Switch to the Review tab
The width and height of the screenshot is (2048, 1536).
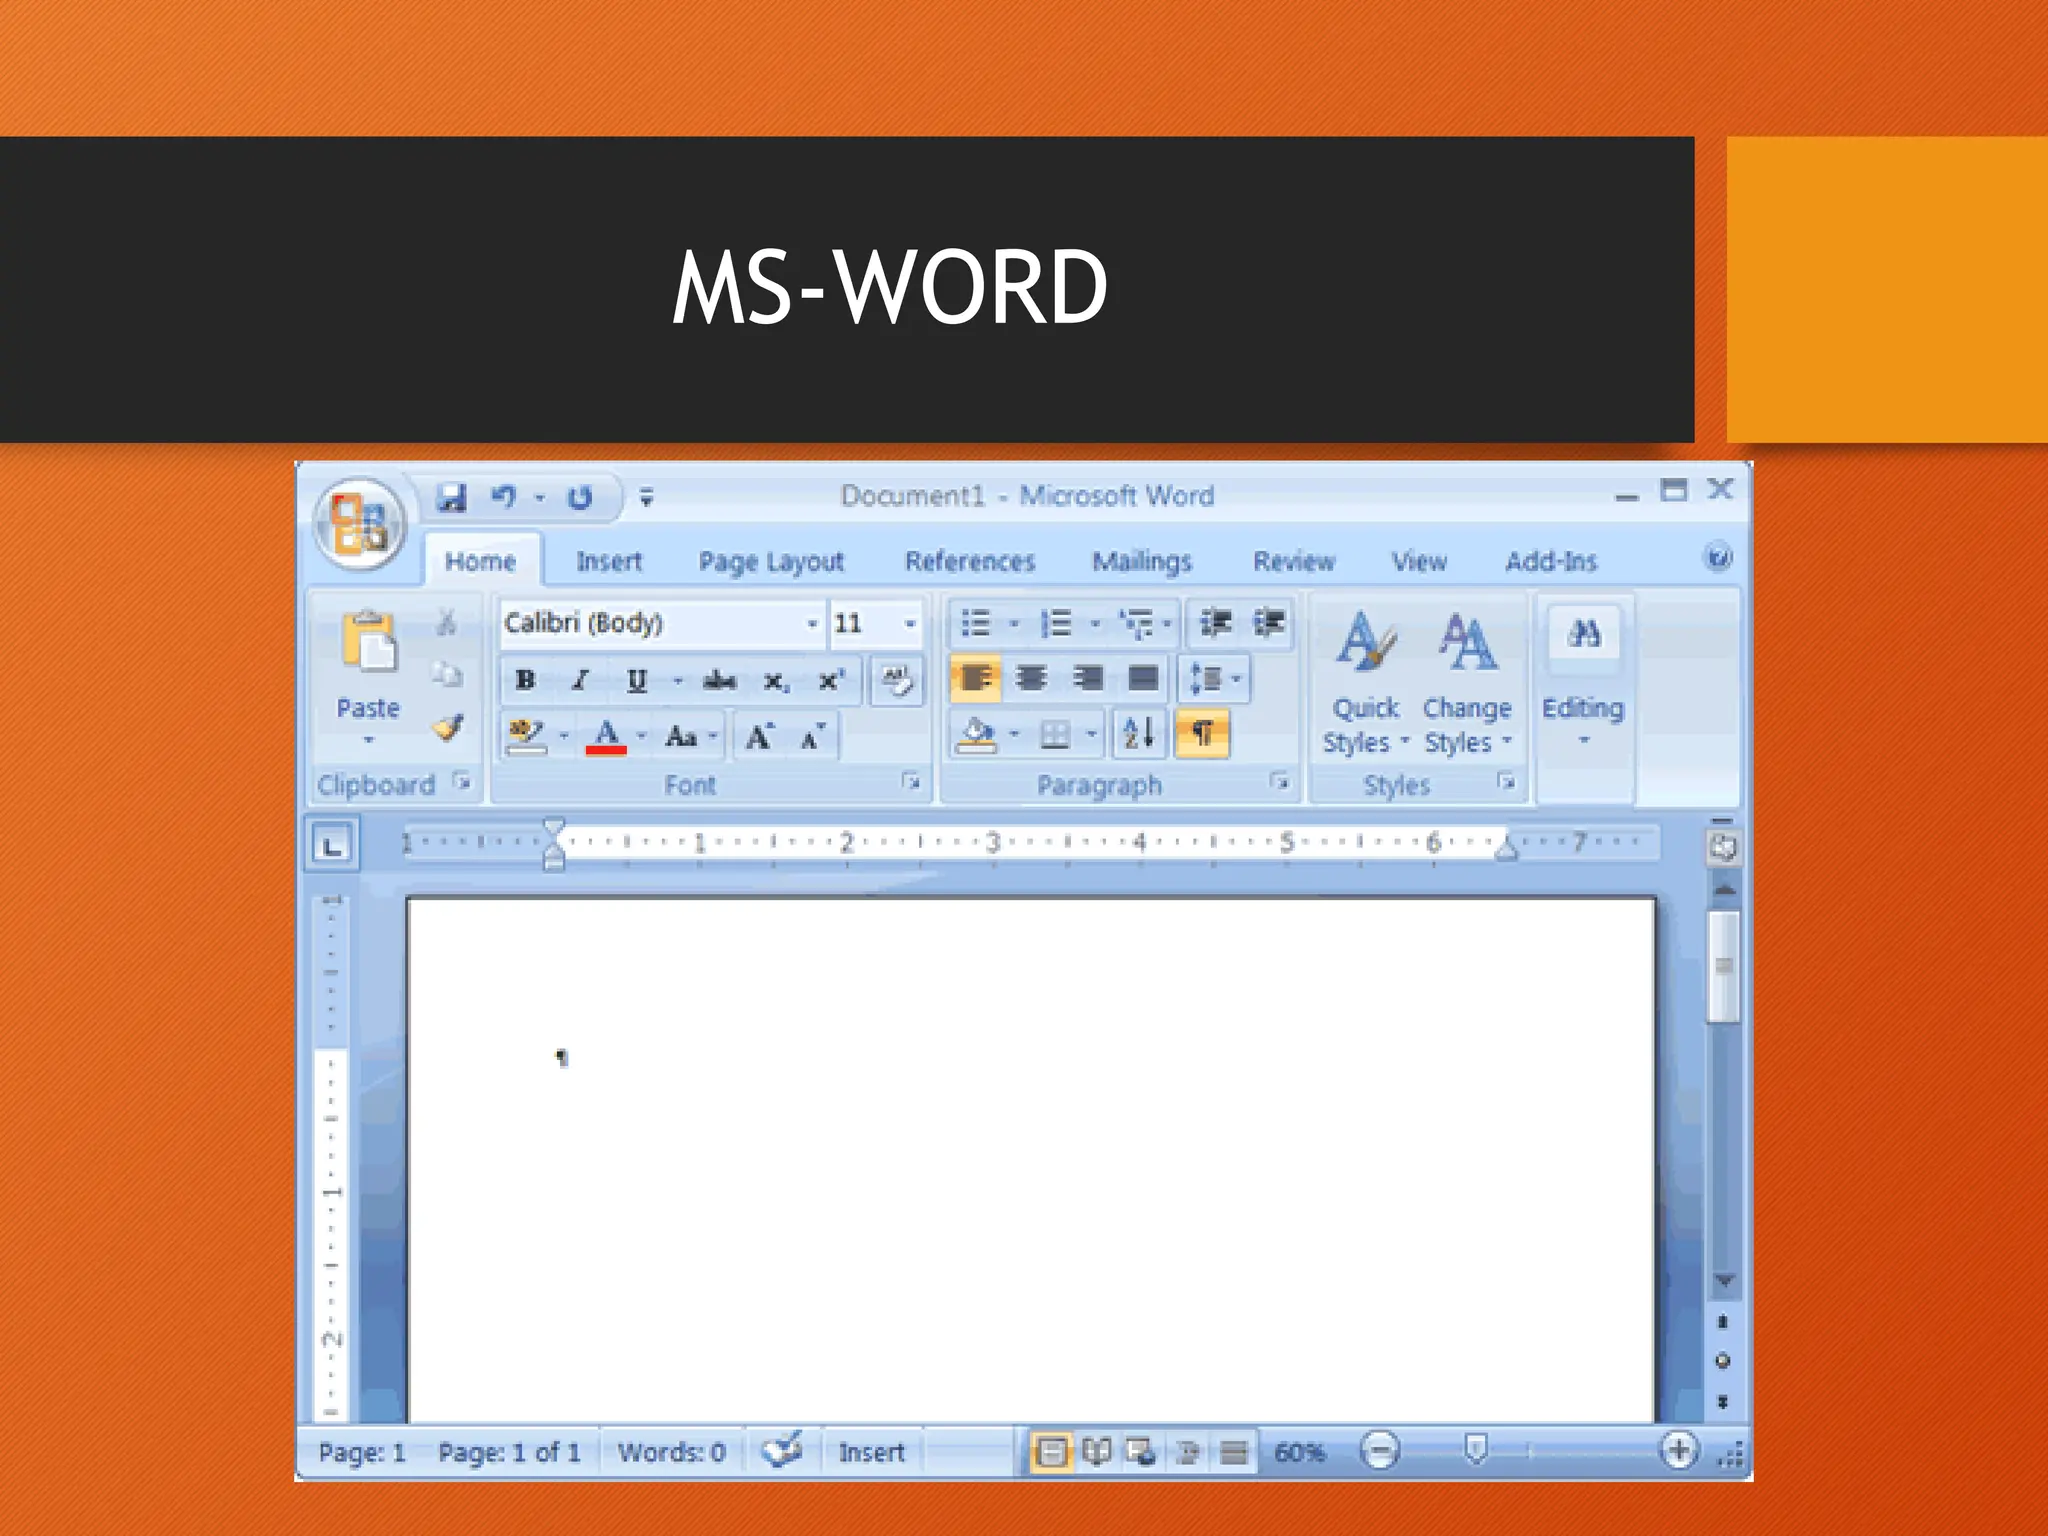pyautogui.click(x=1294, y=561)
